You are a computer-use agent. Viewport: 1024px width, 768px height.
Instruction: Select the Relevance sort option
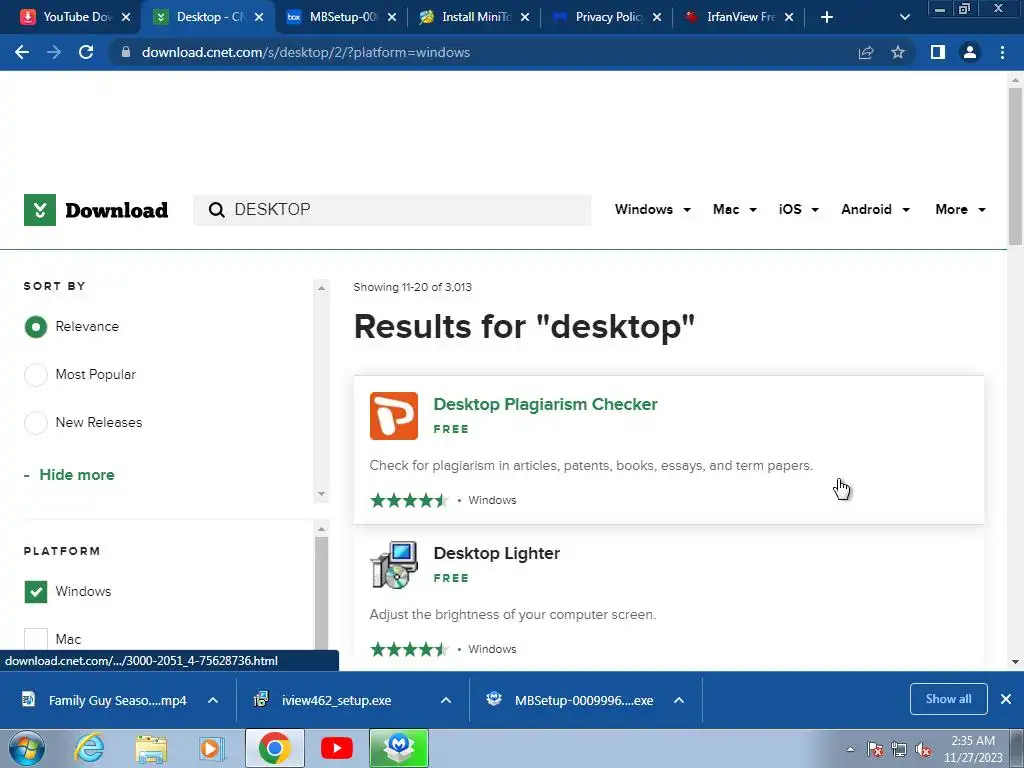click(36, 327)
